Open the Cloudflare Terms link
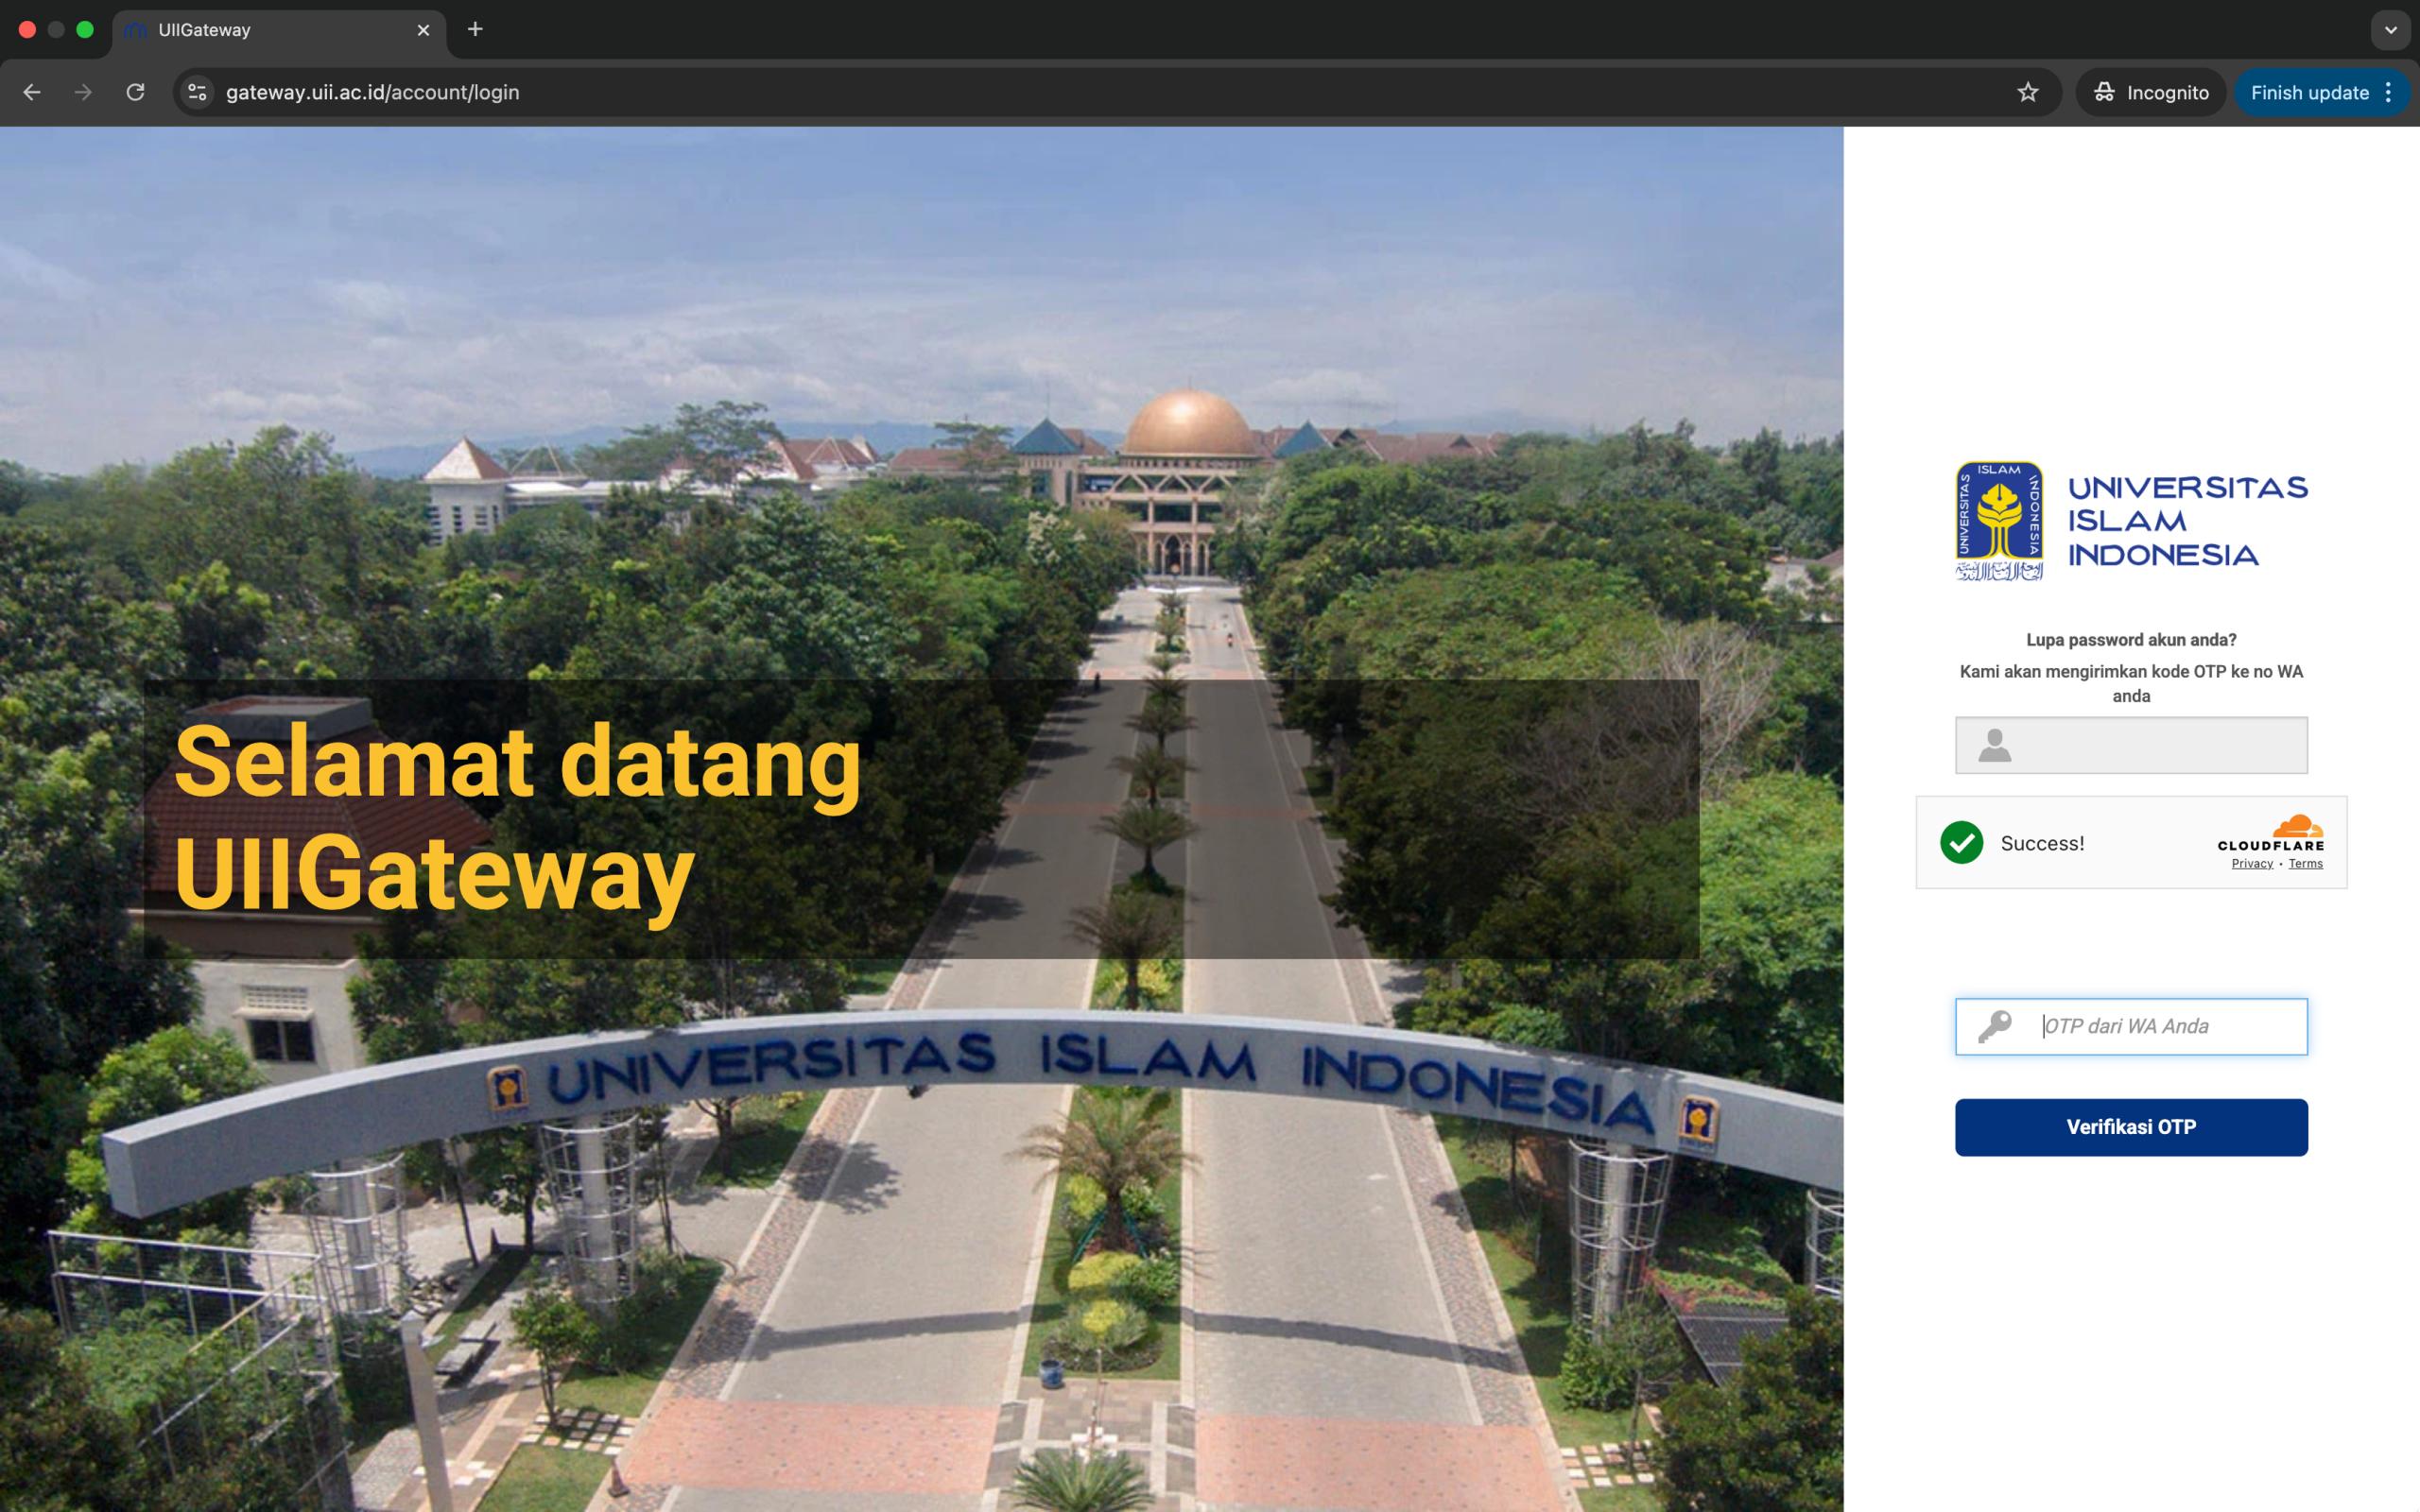The image size is (2420, 1512). [2305, 864]
